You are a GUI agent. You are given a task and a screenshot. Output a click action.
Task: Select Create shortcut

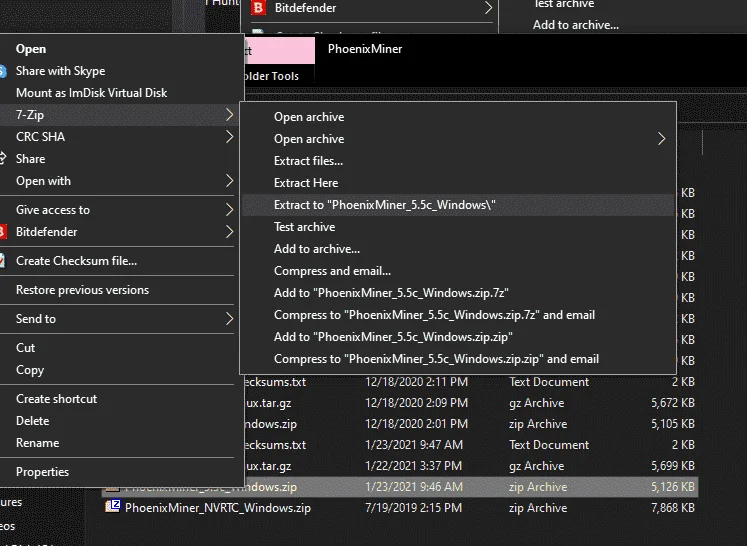tap(119, 399)
